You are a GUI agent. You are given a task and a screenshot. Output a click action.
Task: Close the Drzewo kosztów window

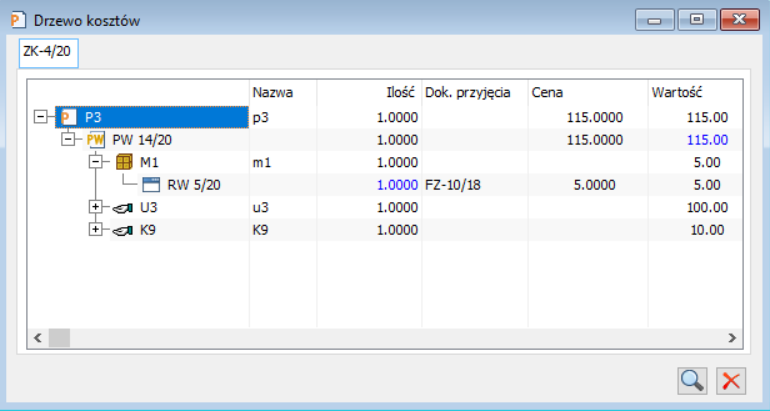click(x=740, y=20)
